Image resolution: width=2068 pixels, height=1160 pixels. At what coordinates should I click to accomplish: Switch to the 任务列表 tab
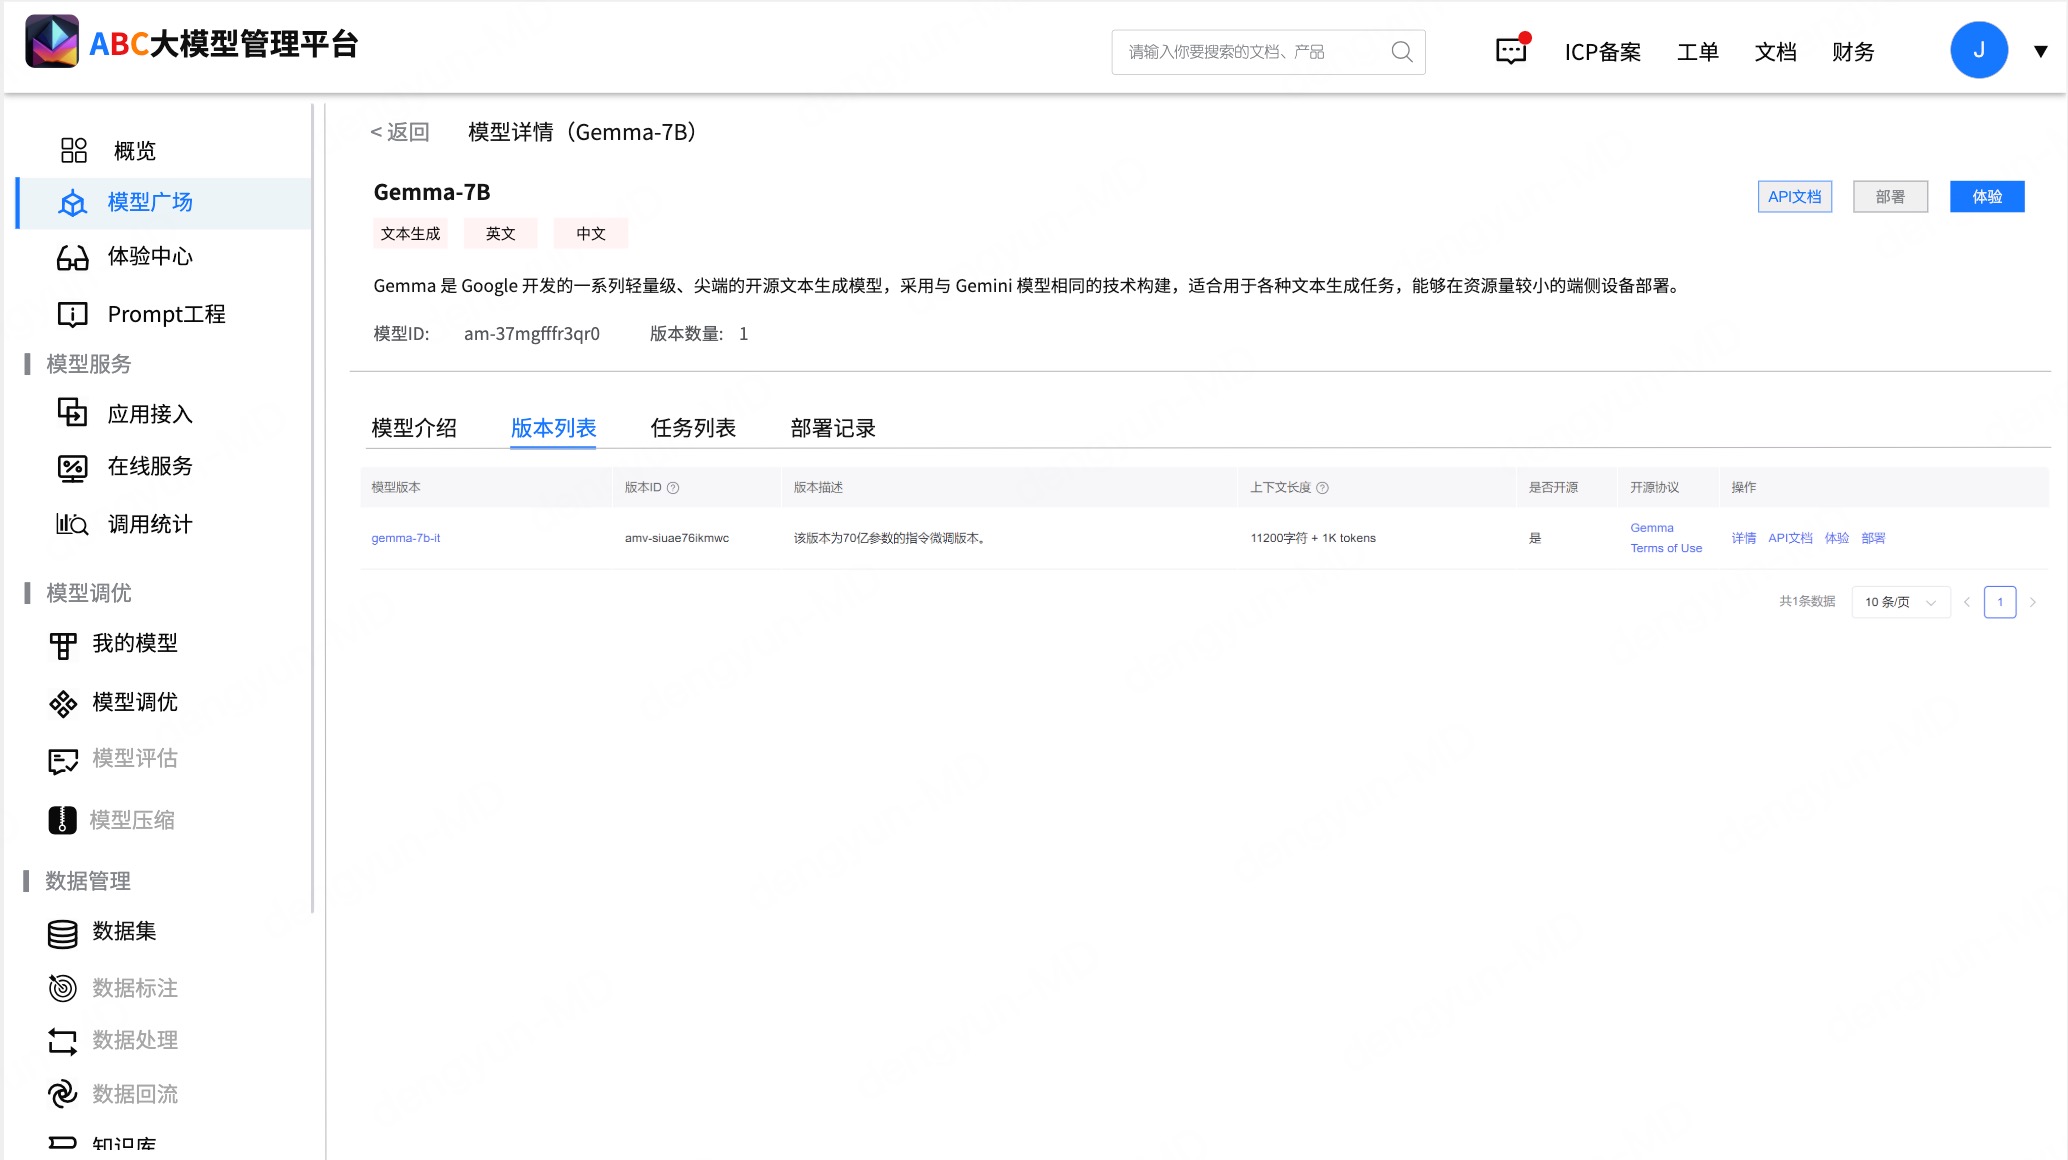coord(693,428)
